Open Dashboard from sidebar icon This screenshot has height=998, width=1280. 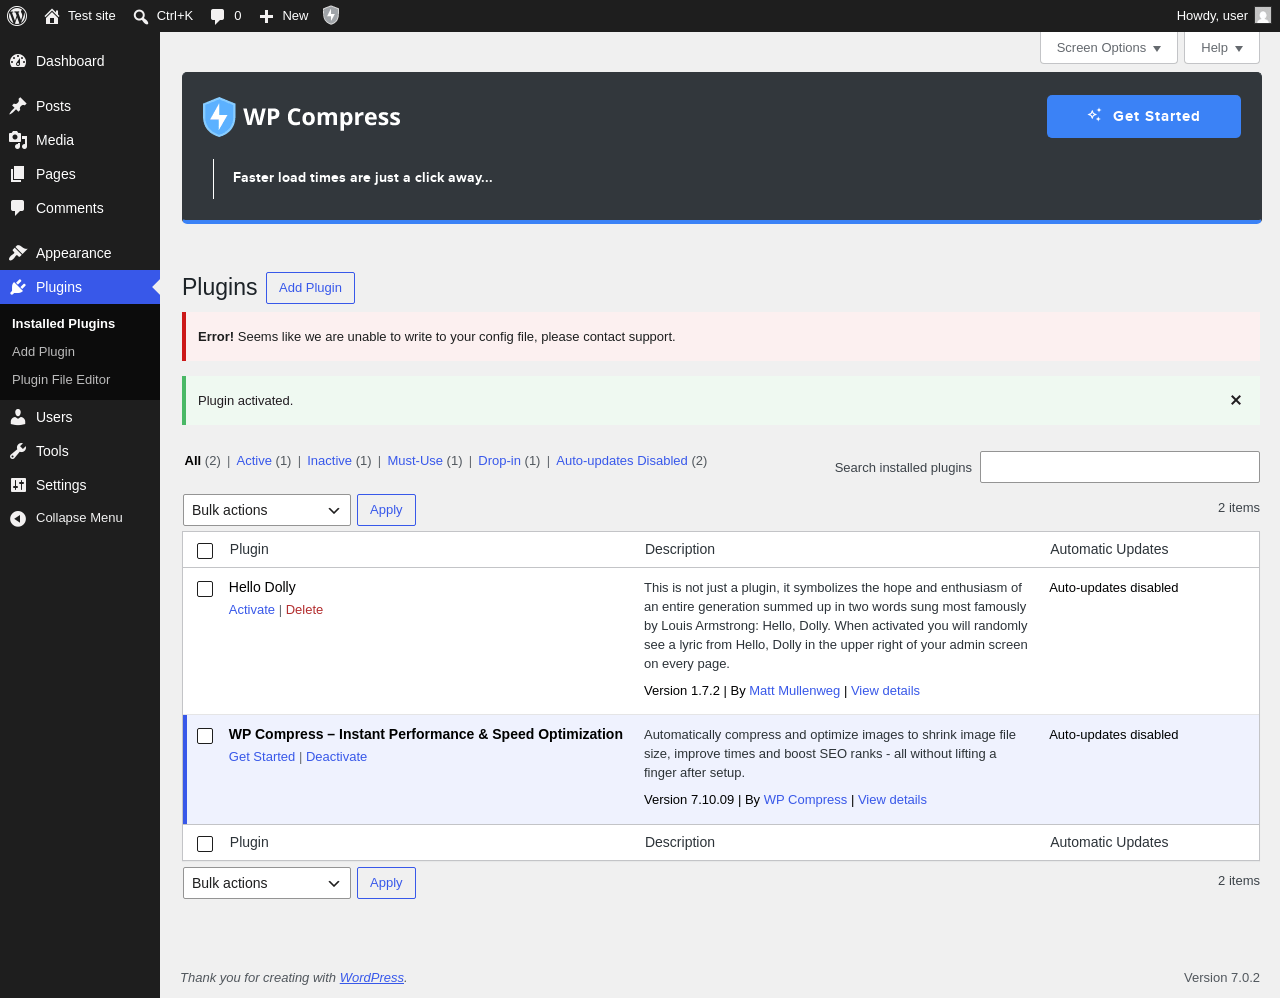pyautogui.click(x=18, y=61)
